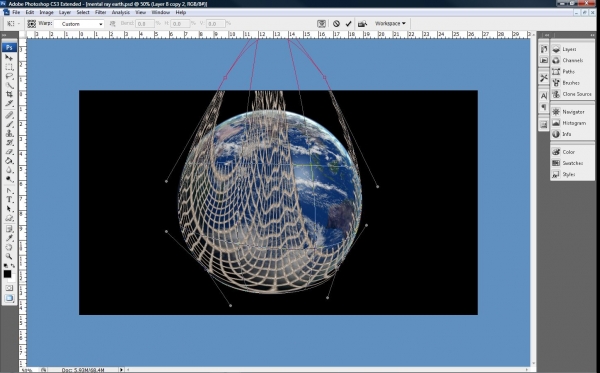Select the Lasso tool
Image resolution: width=600 pixels, height=373 pixels.
click(x=9, y=76)
